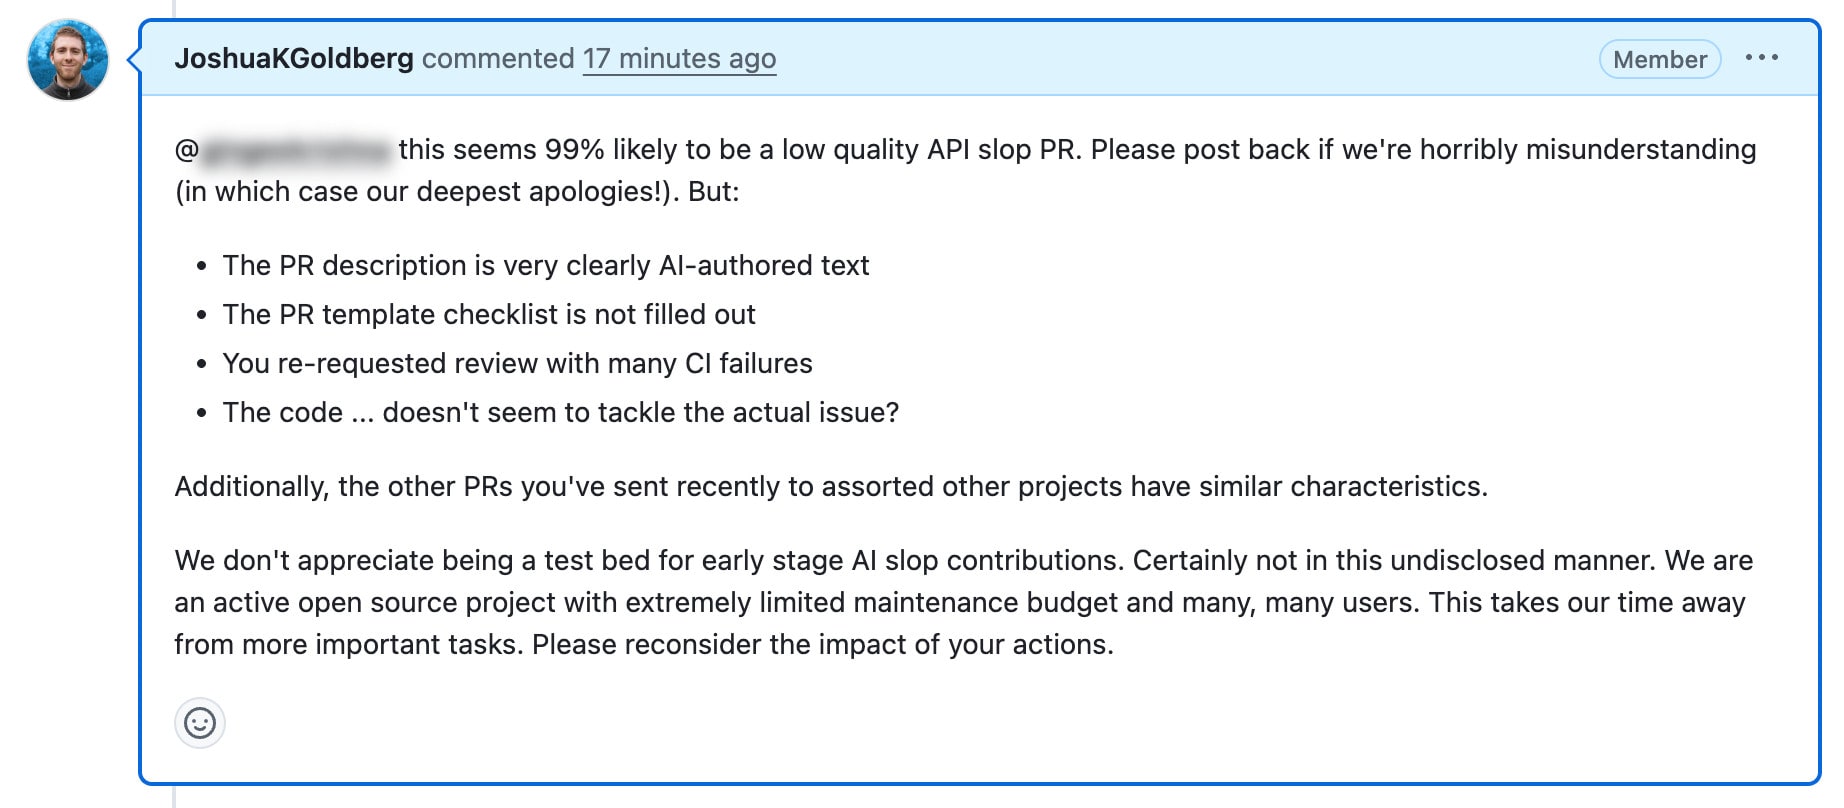This screenshot has height=808, width=1844.
Task: Visit JoshuaKGoldberg's profile
Action: 294,59
